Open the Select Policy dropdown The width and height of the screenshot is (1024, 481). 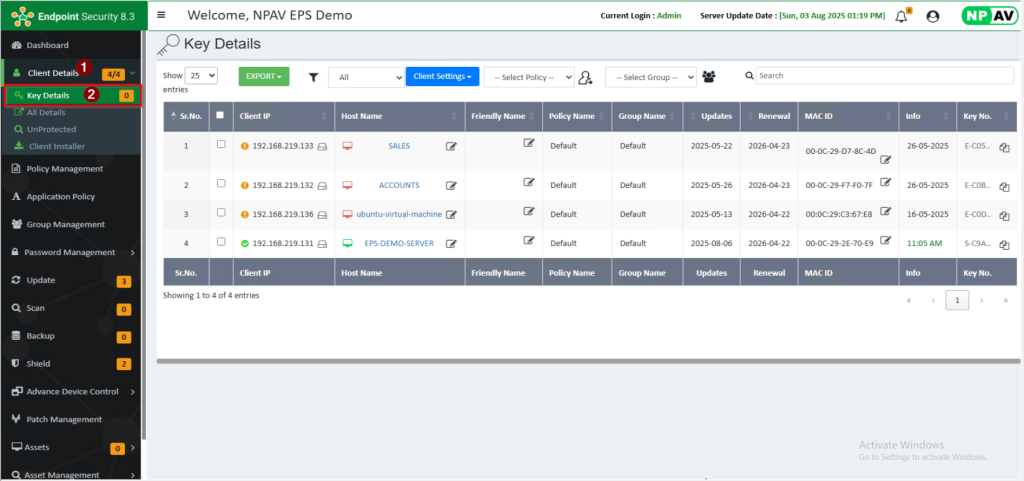click(529, 77)
